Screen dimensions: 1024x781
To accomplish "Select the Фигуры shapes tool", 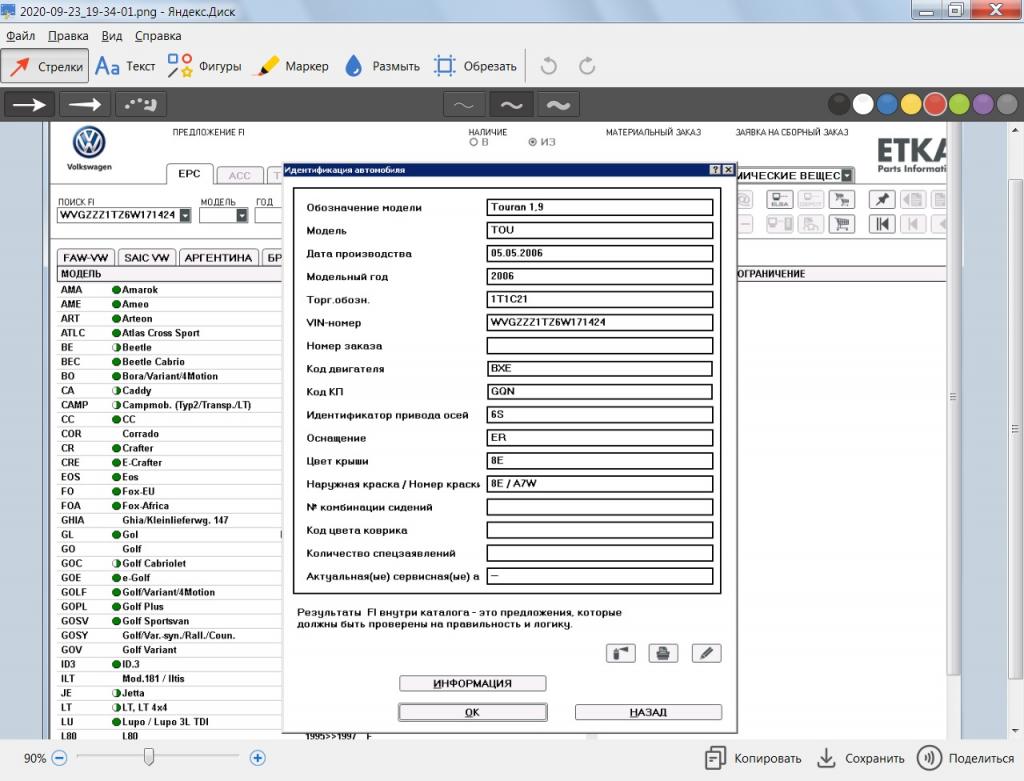I will click(204, 66).
